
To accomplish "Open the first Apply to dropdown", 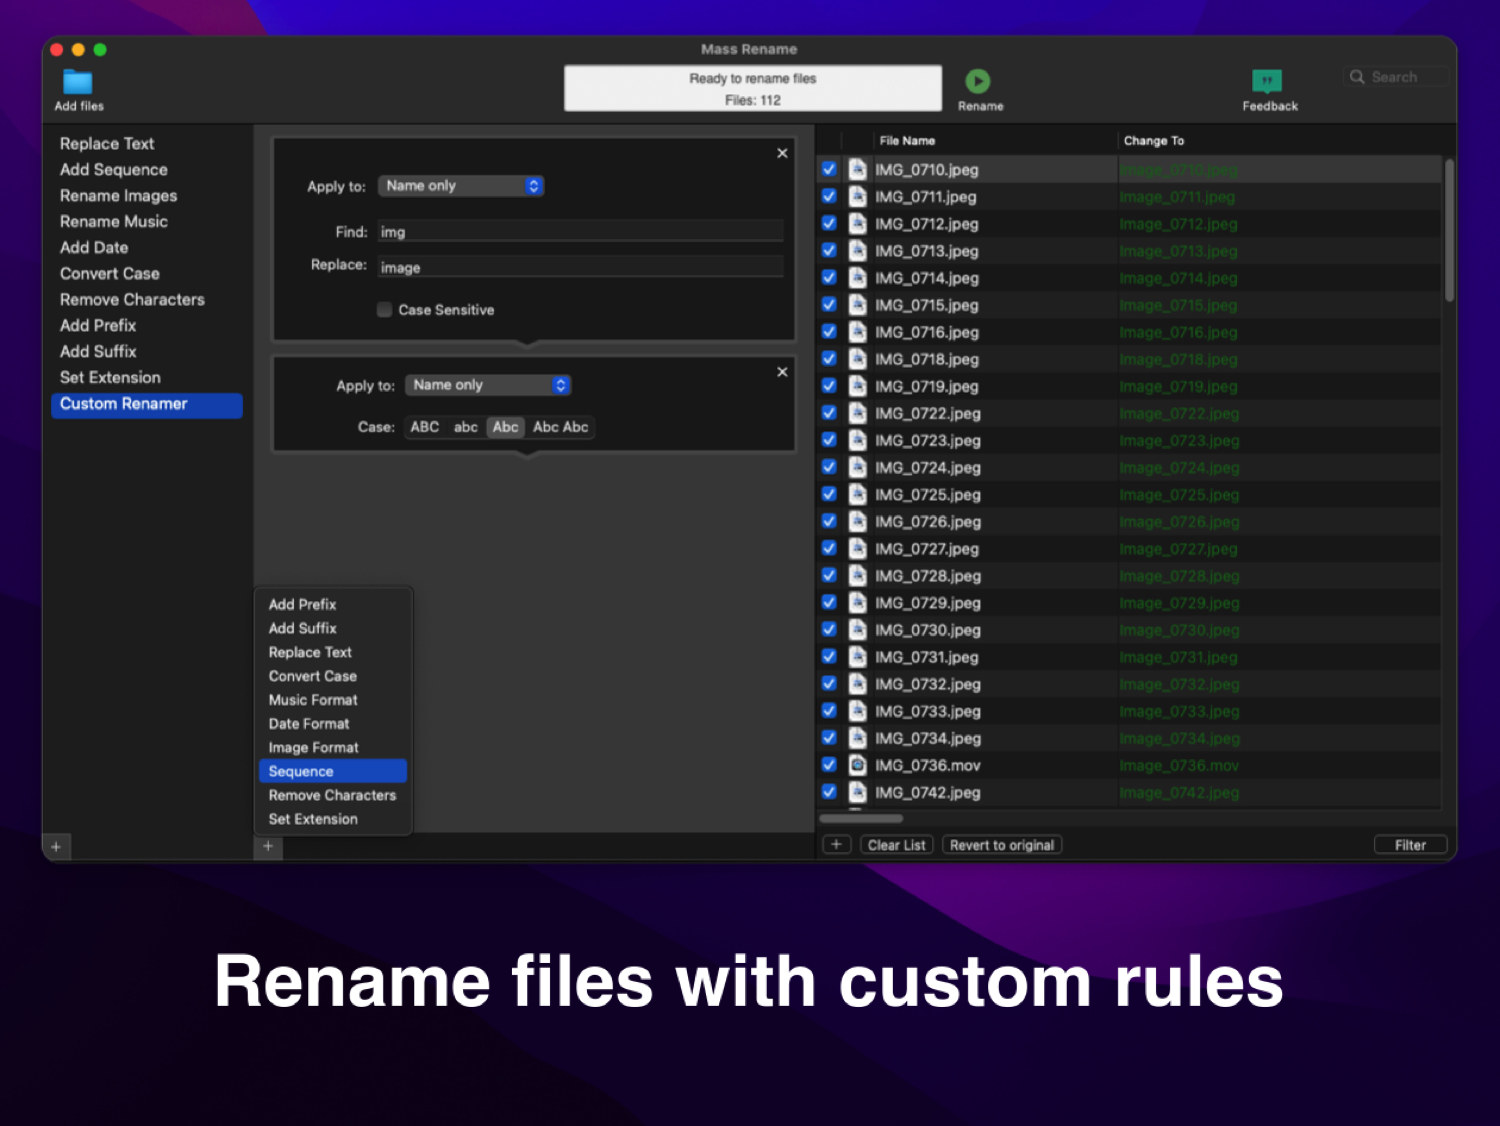I will [x=460, y=185].
